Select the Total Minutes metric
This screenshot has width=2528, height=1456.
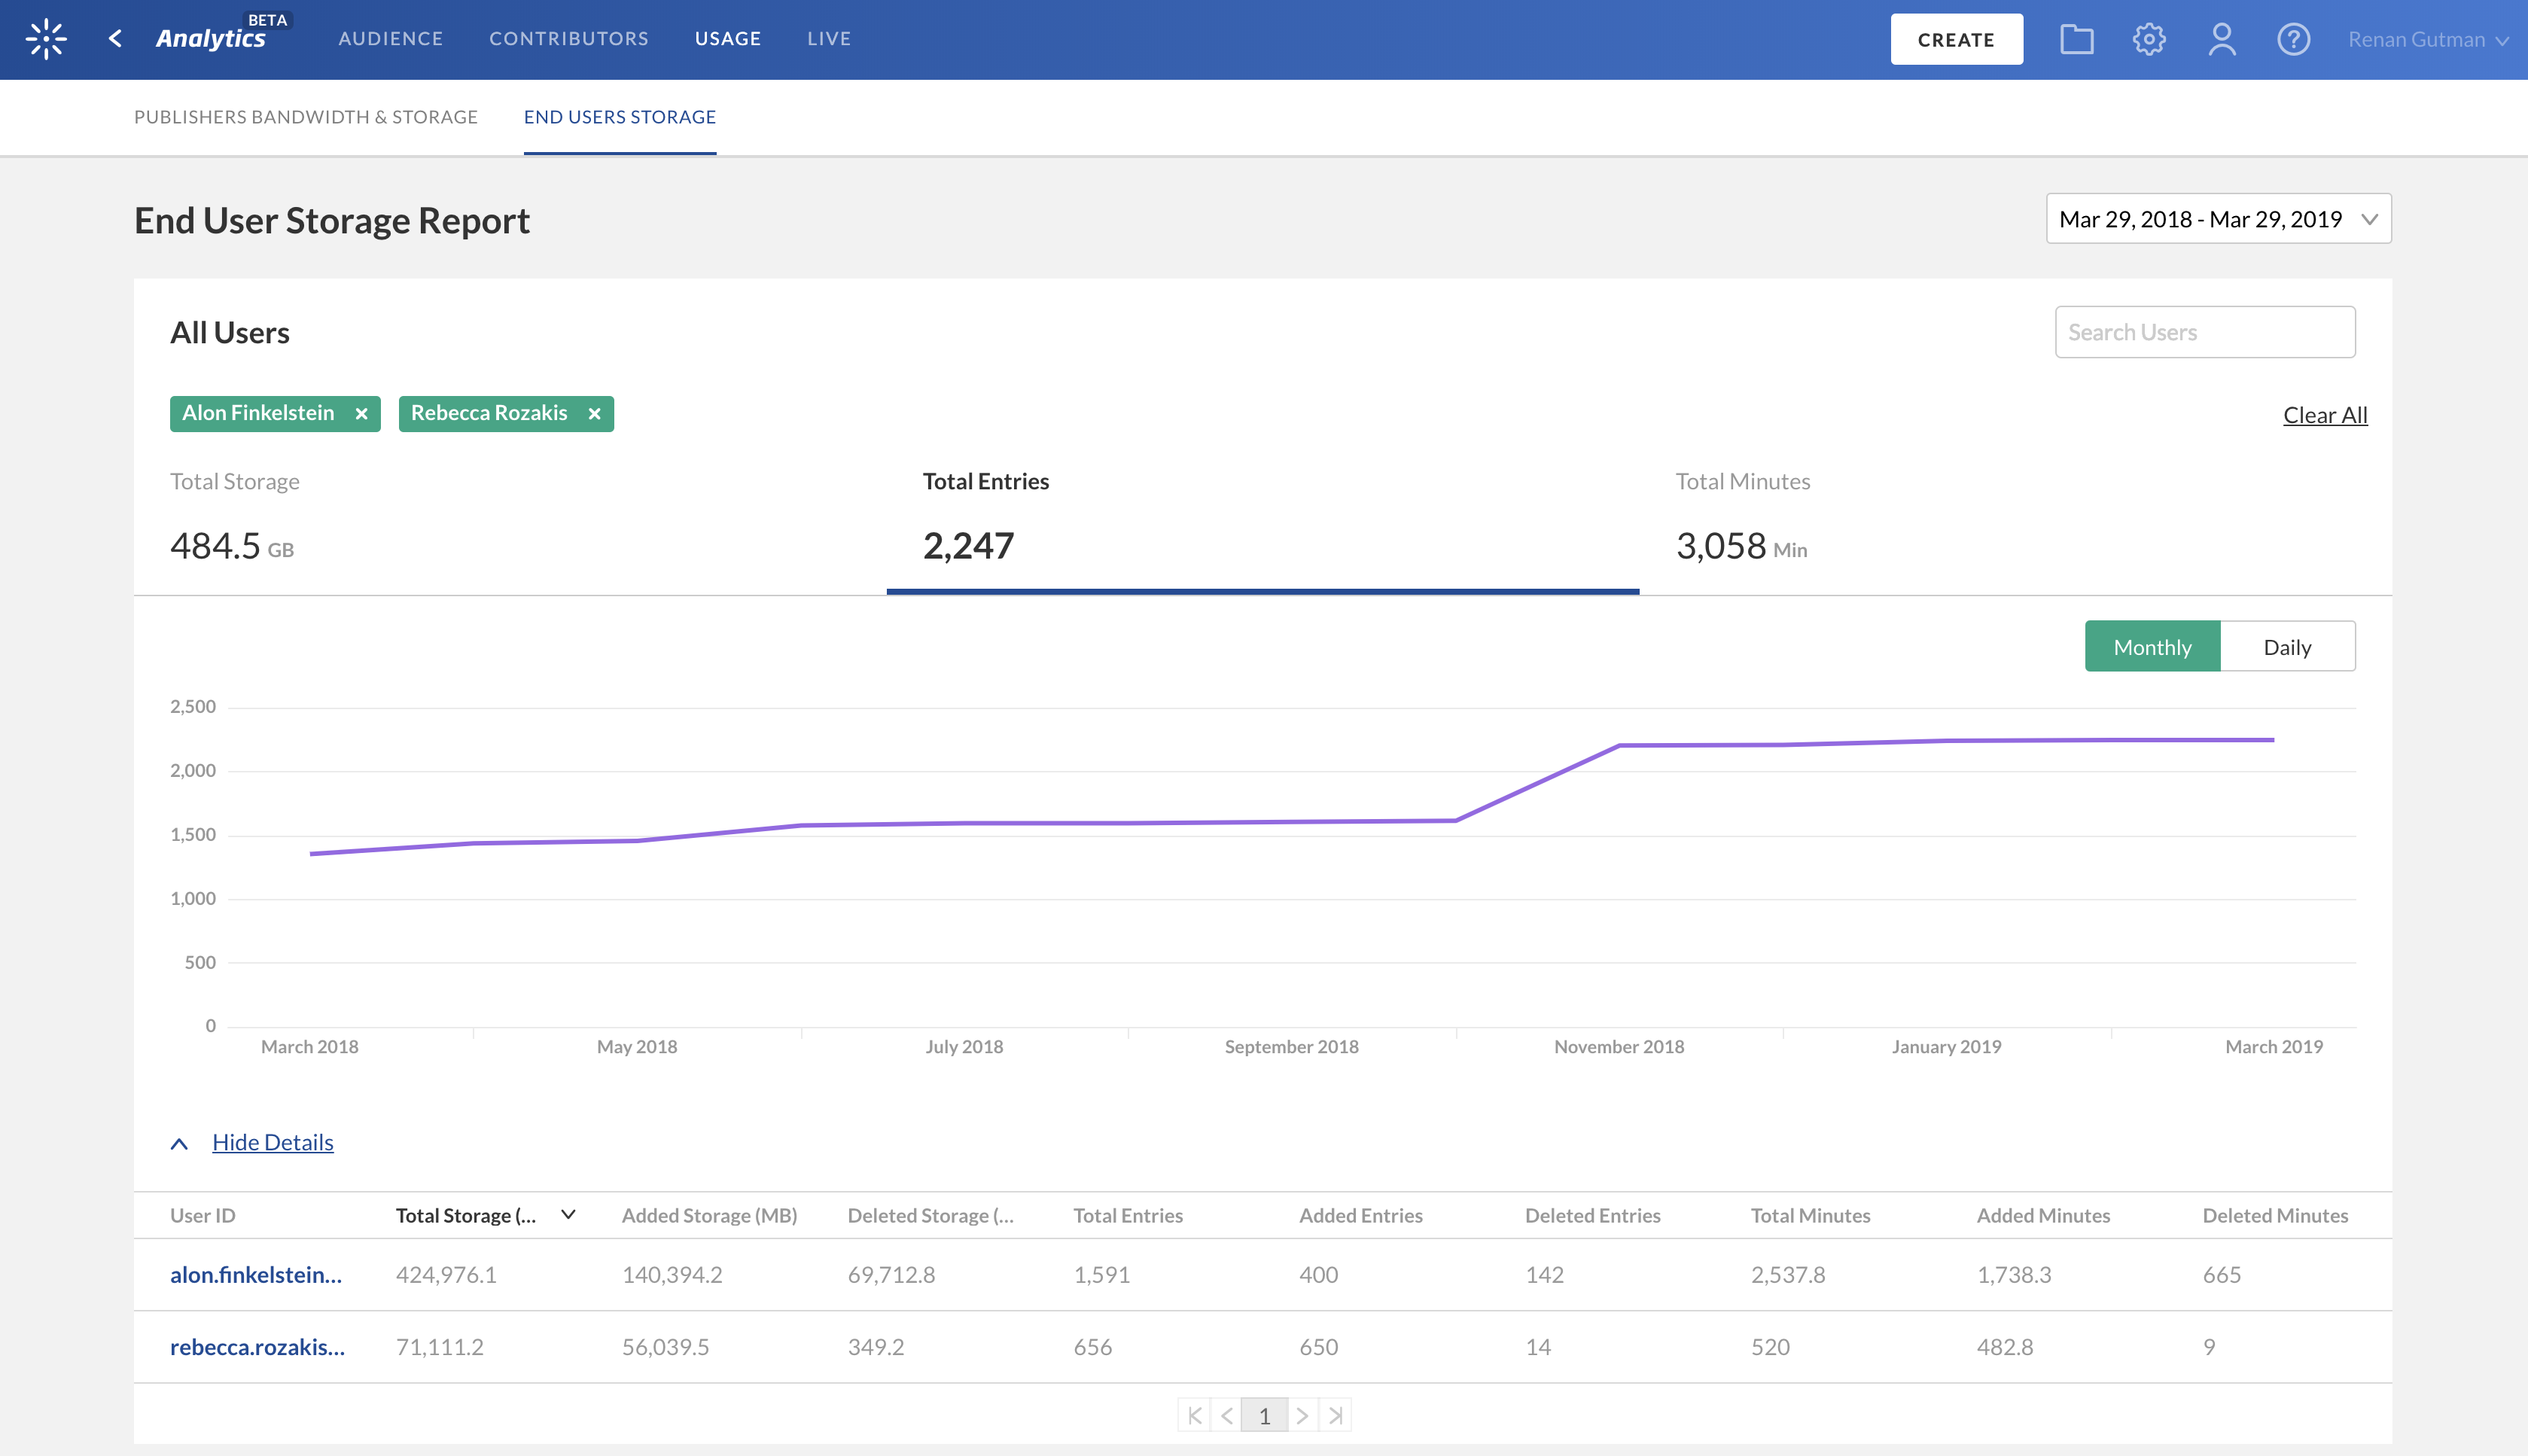click(x=1742, y=522)
